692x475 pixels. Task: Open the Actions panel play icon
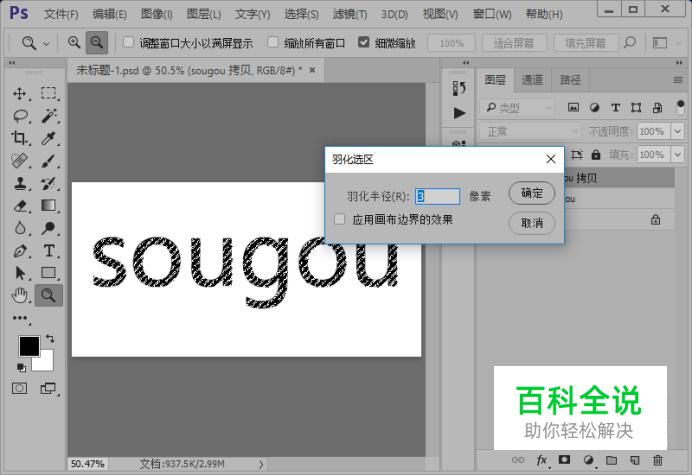point(459,113)
